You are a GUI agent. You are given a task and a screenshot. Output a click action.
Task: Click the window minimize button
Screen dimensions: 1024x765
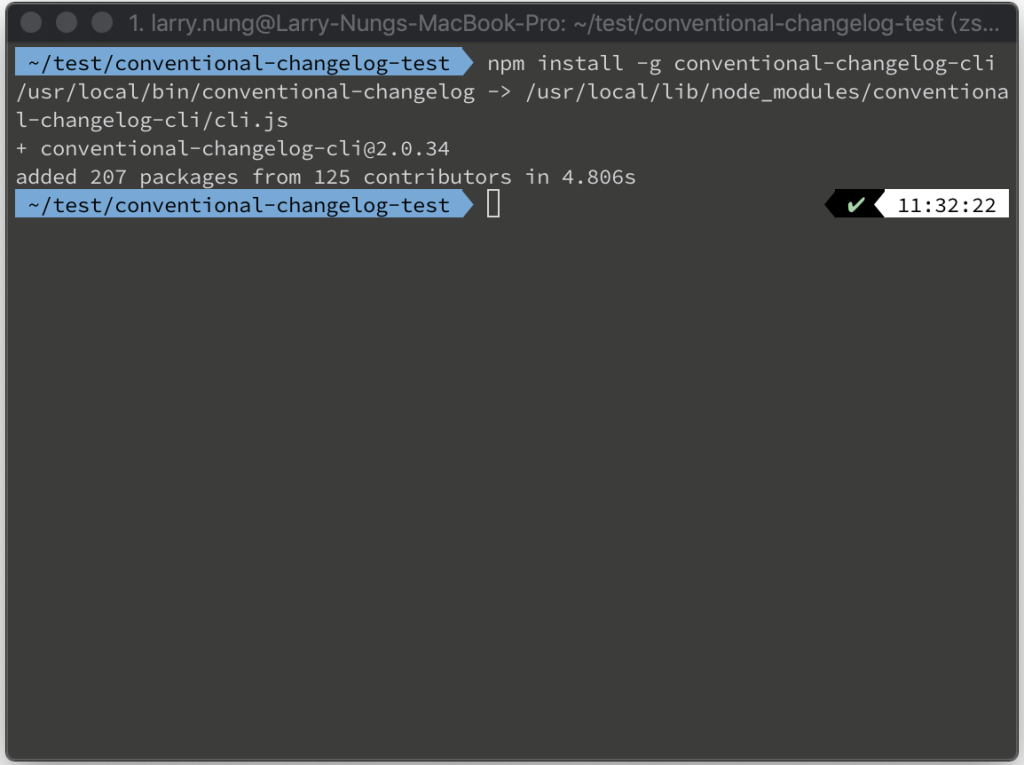[x=67, y=22]
